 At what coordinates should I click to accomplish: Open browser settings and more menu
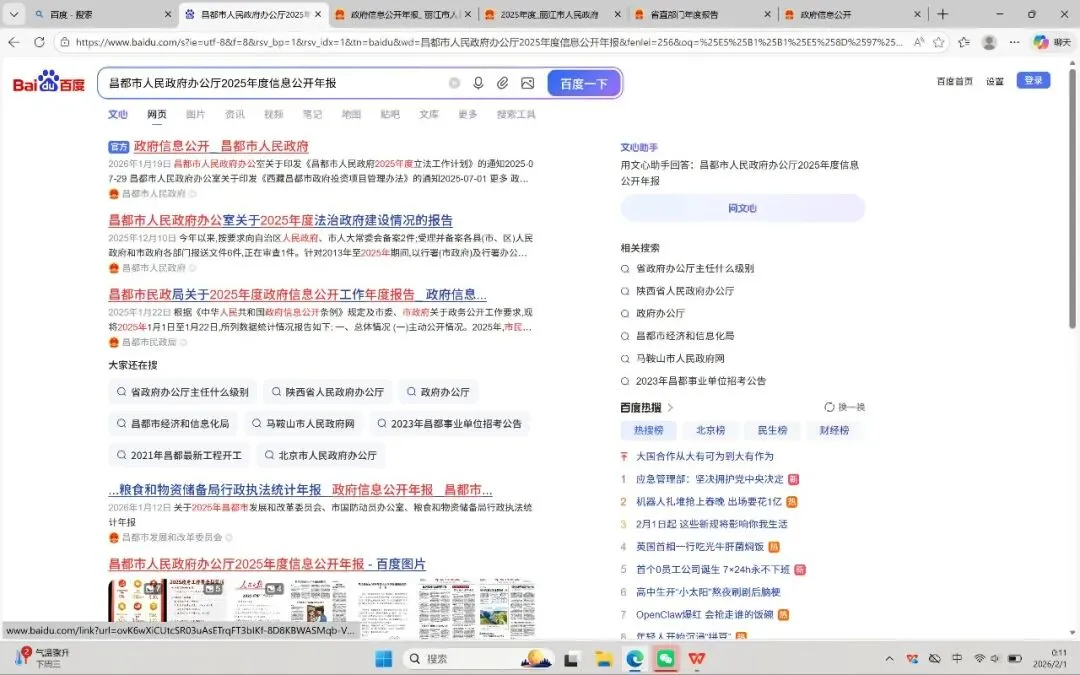(x=1015, y=42)
